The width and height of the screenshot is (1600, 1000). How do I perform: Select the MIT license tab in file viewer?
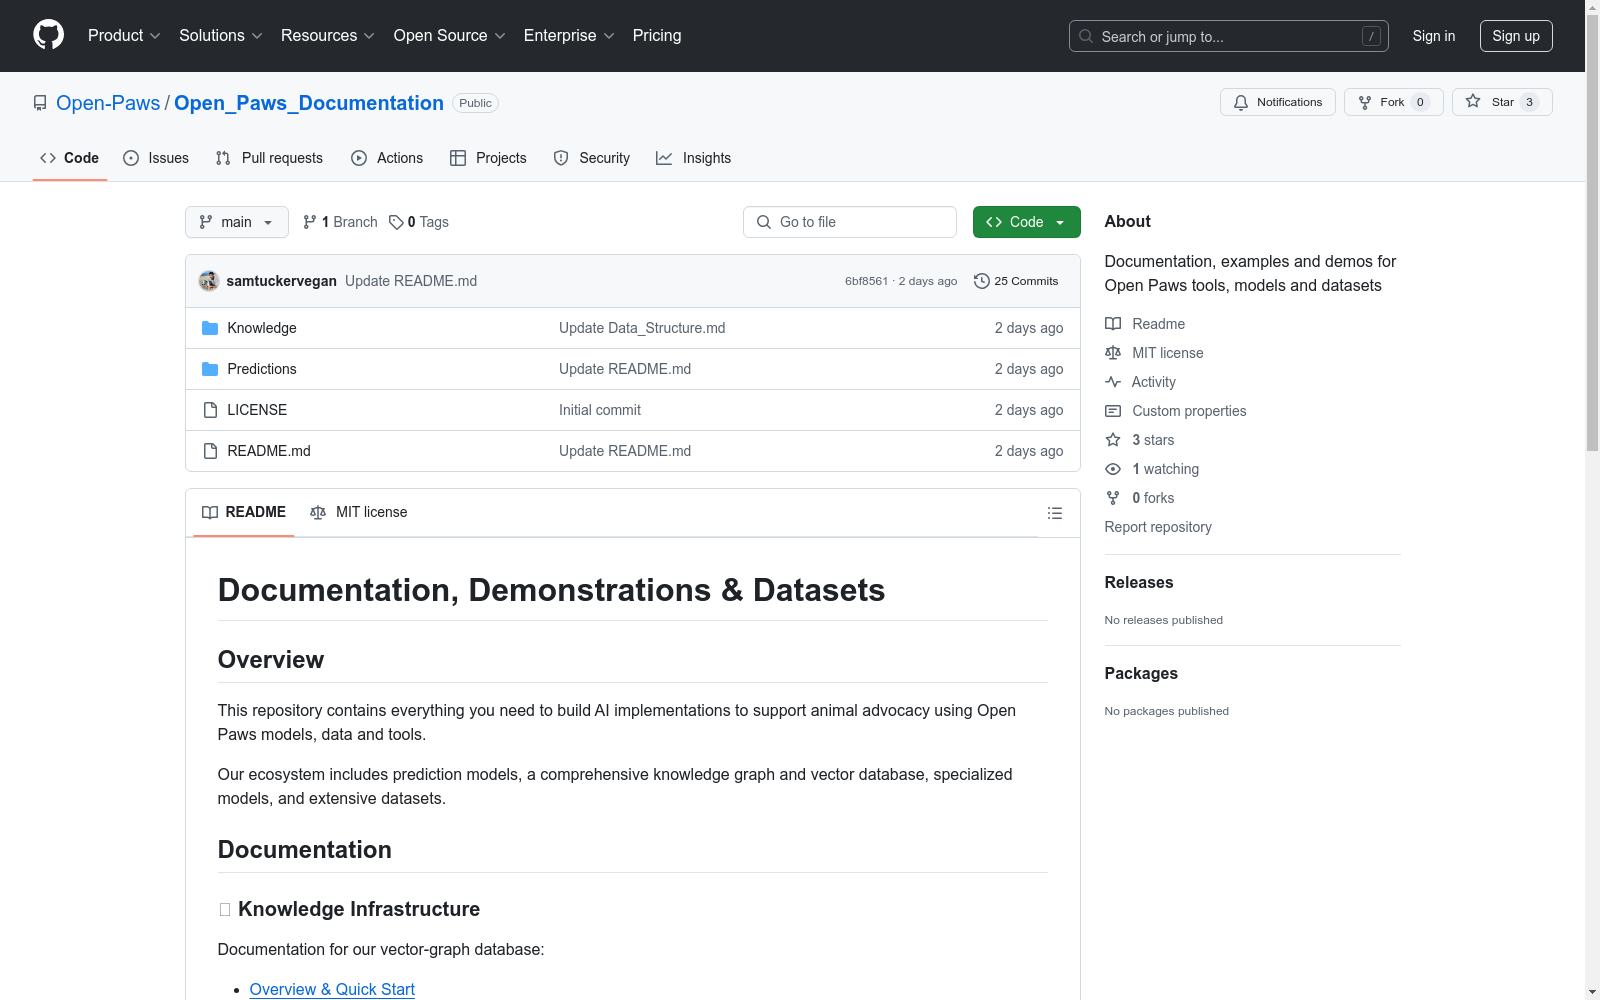tap(359, 512)
